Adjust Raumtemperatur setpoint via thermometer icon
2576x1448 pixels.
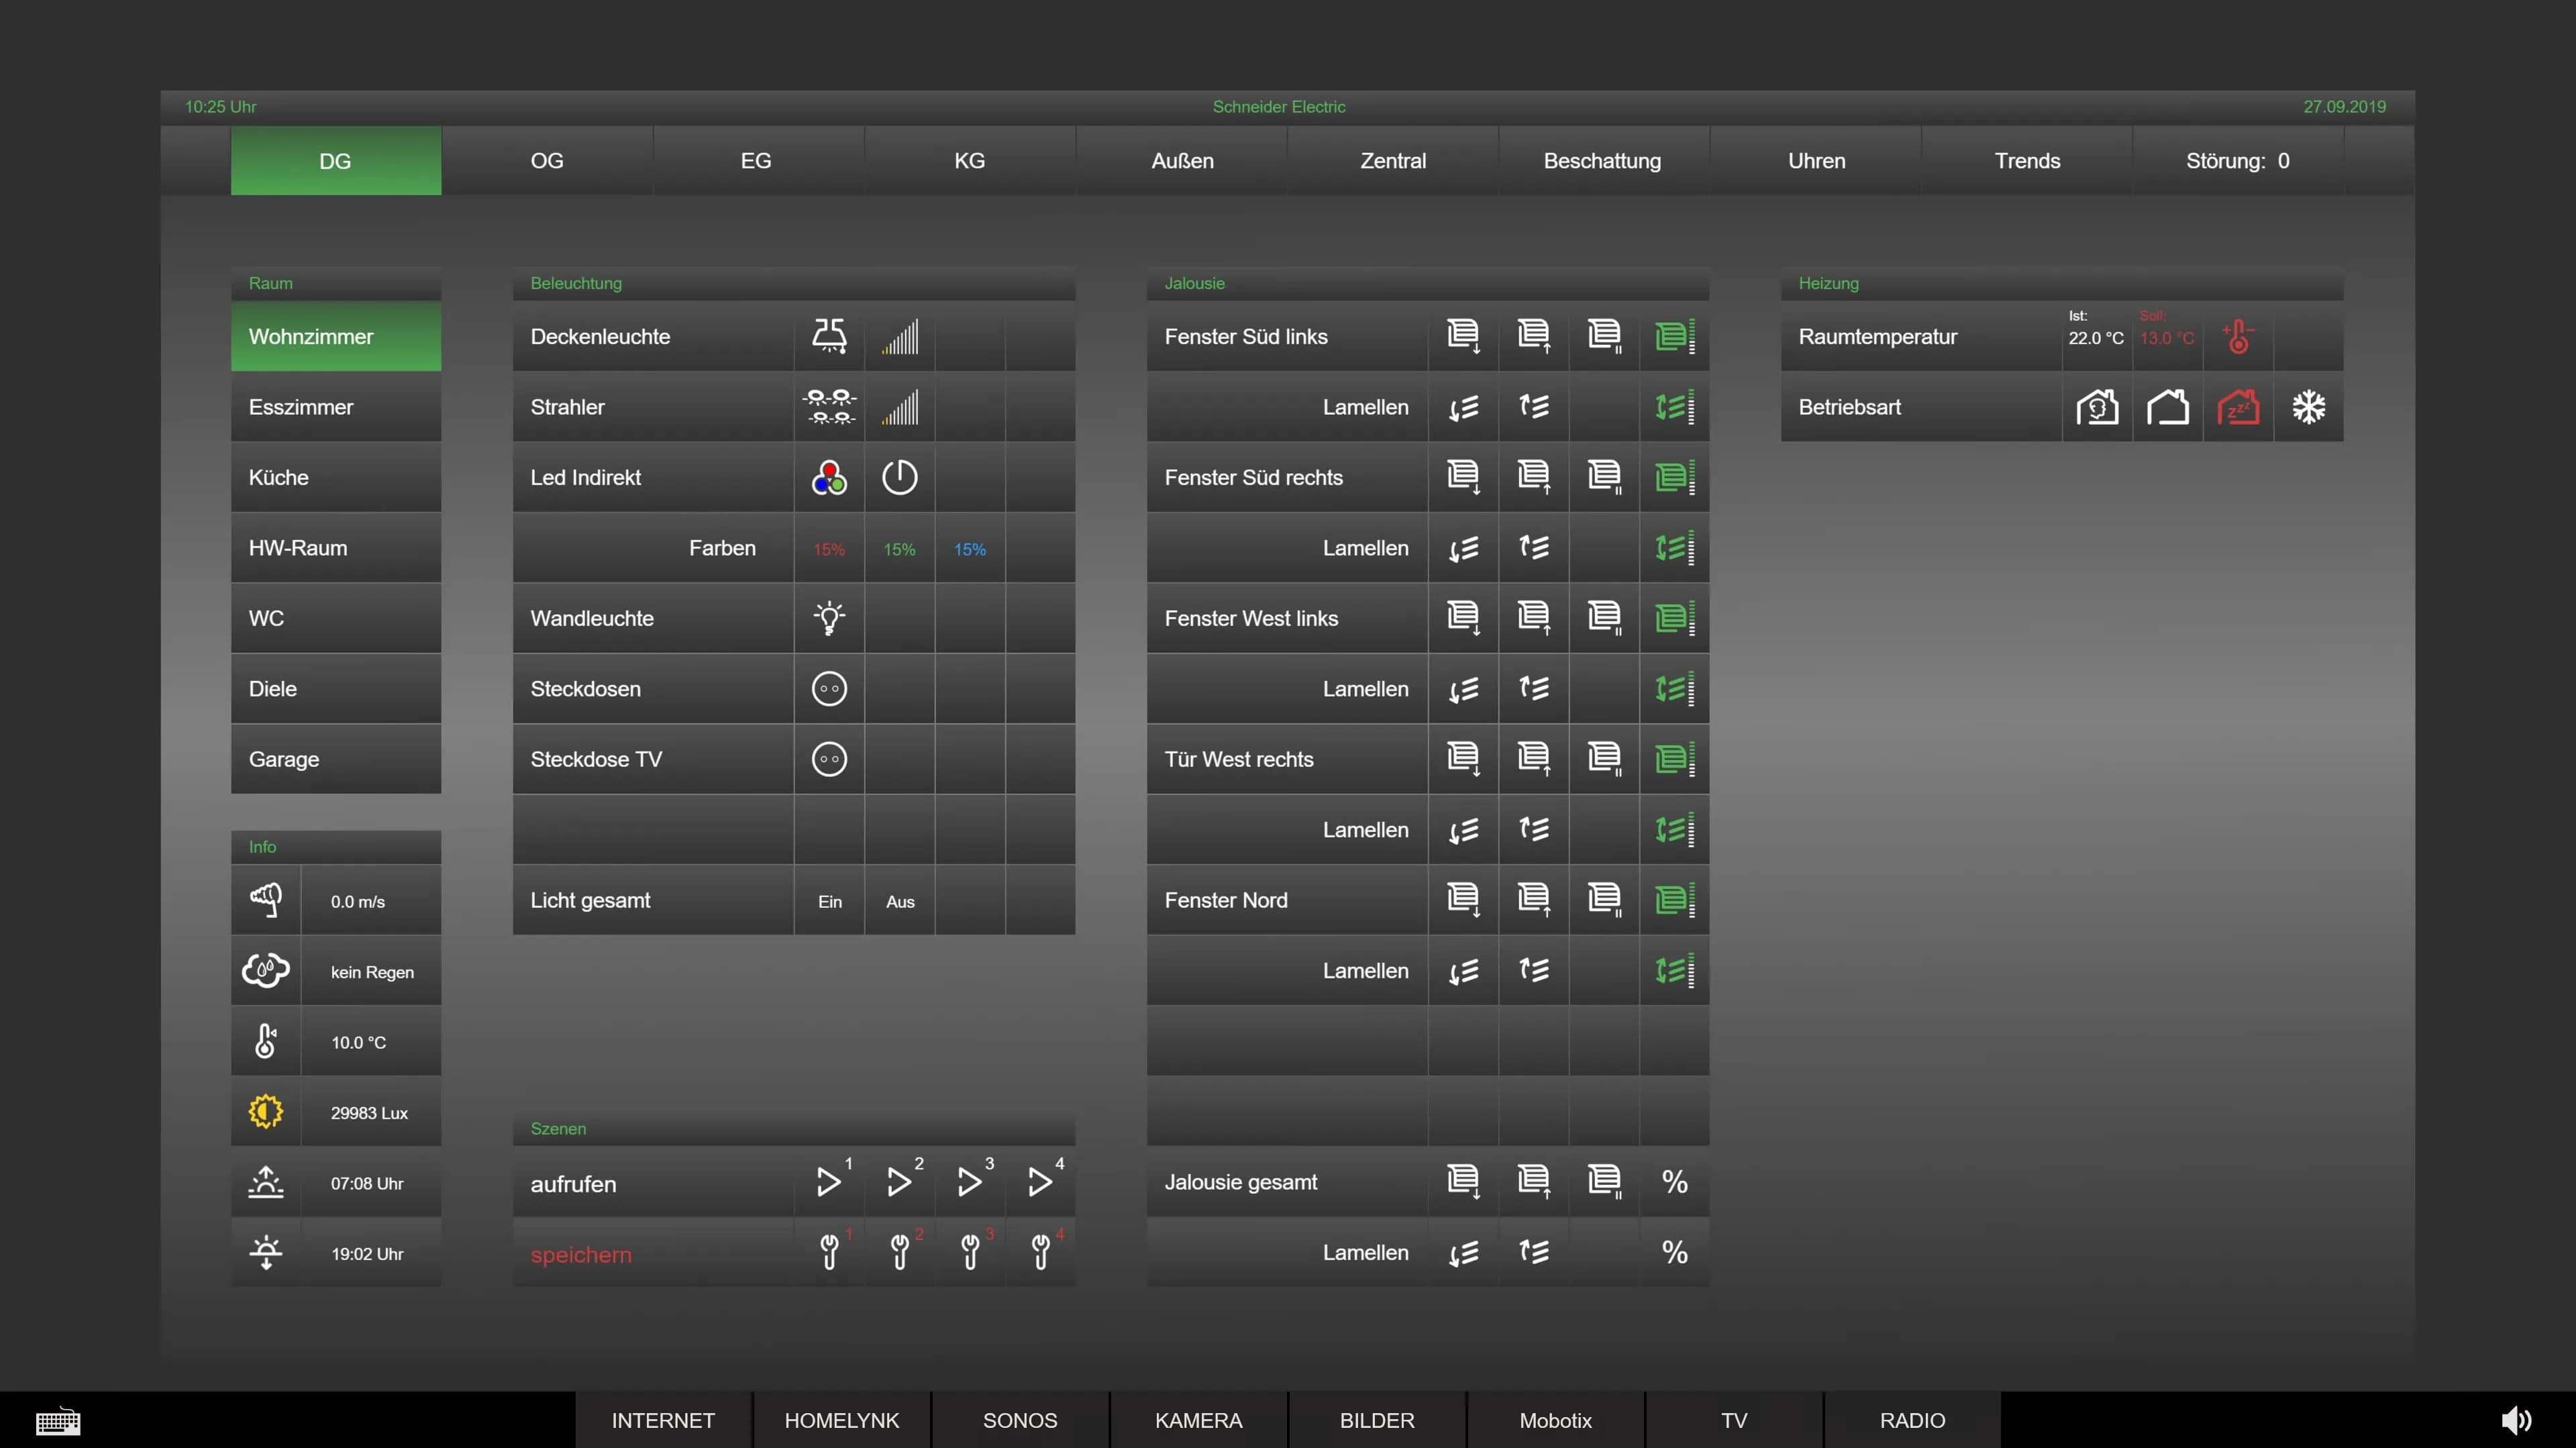[x=2239, y=337]
